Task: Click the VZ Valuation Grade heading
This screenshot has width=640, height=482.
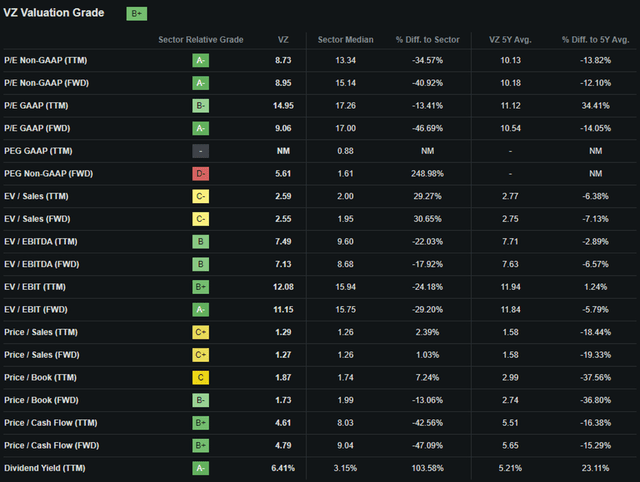Action: (x=53, y=13)
